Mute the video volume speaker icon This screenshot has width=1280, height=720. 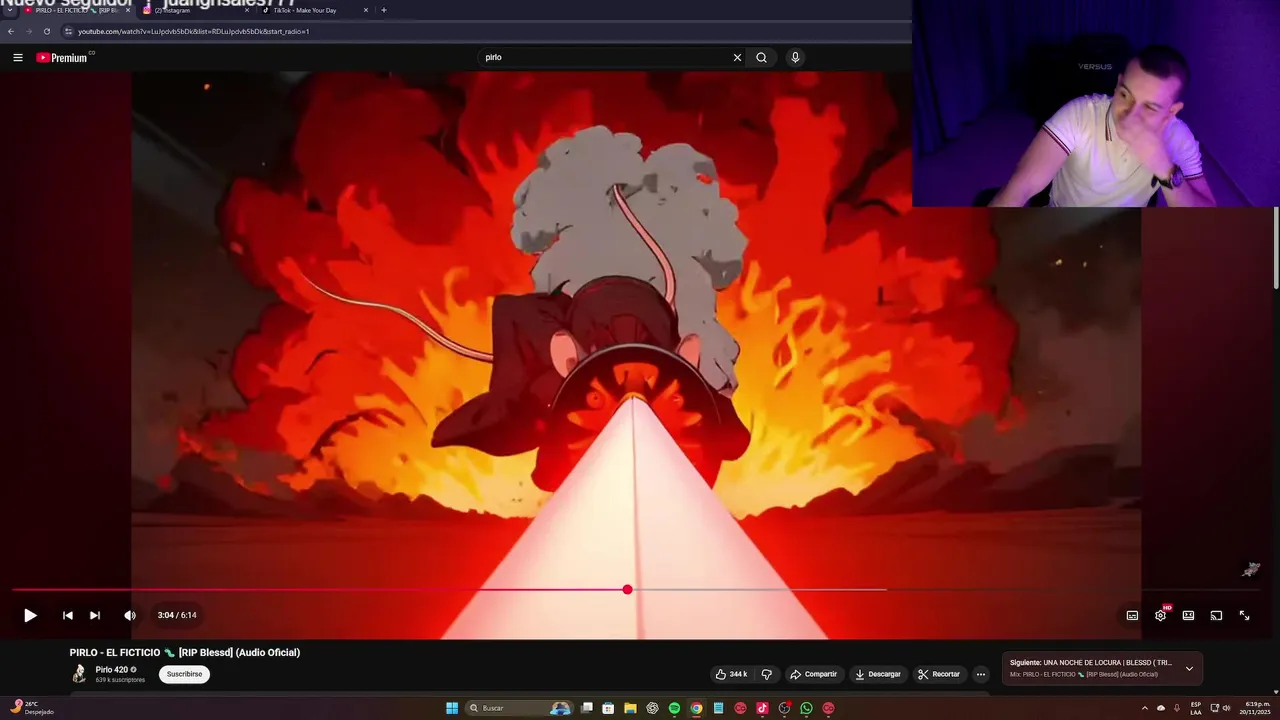coord(130,615)
